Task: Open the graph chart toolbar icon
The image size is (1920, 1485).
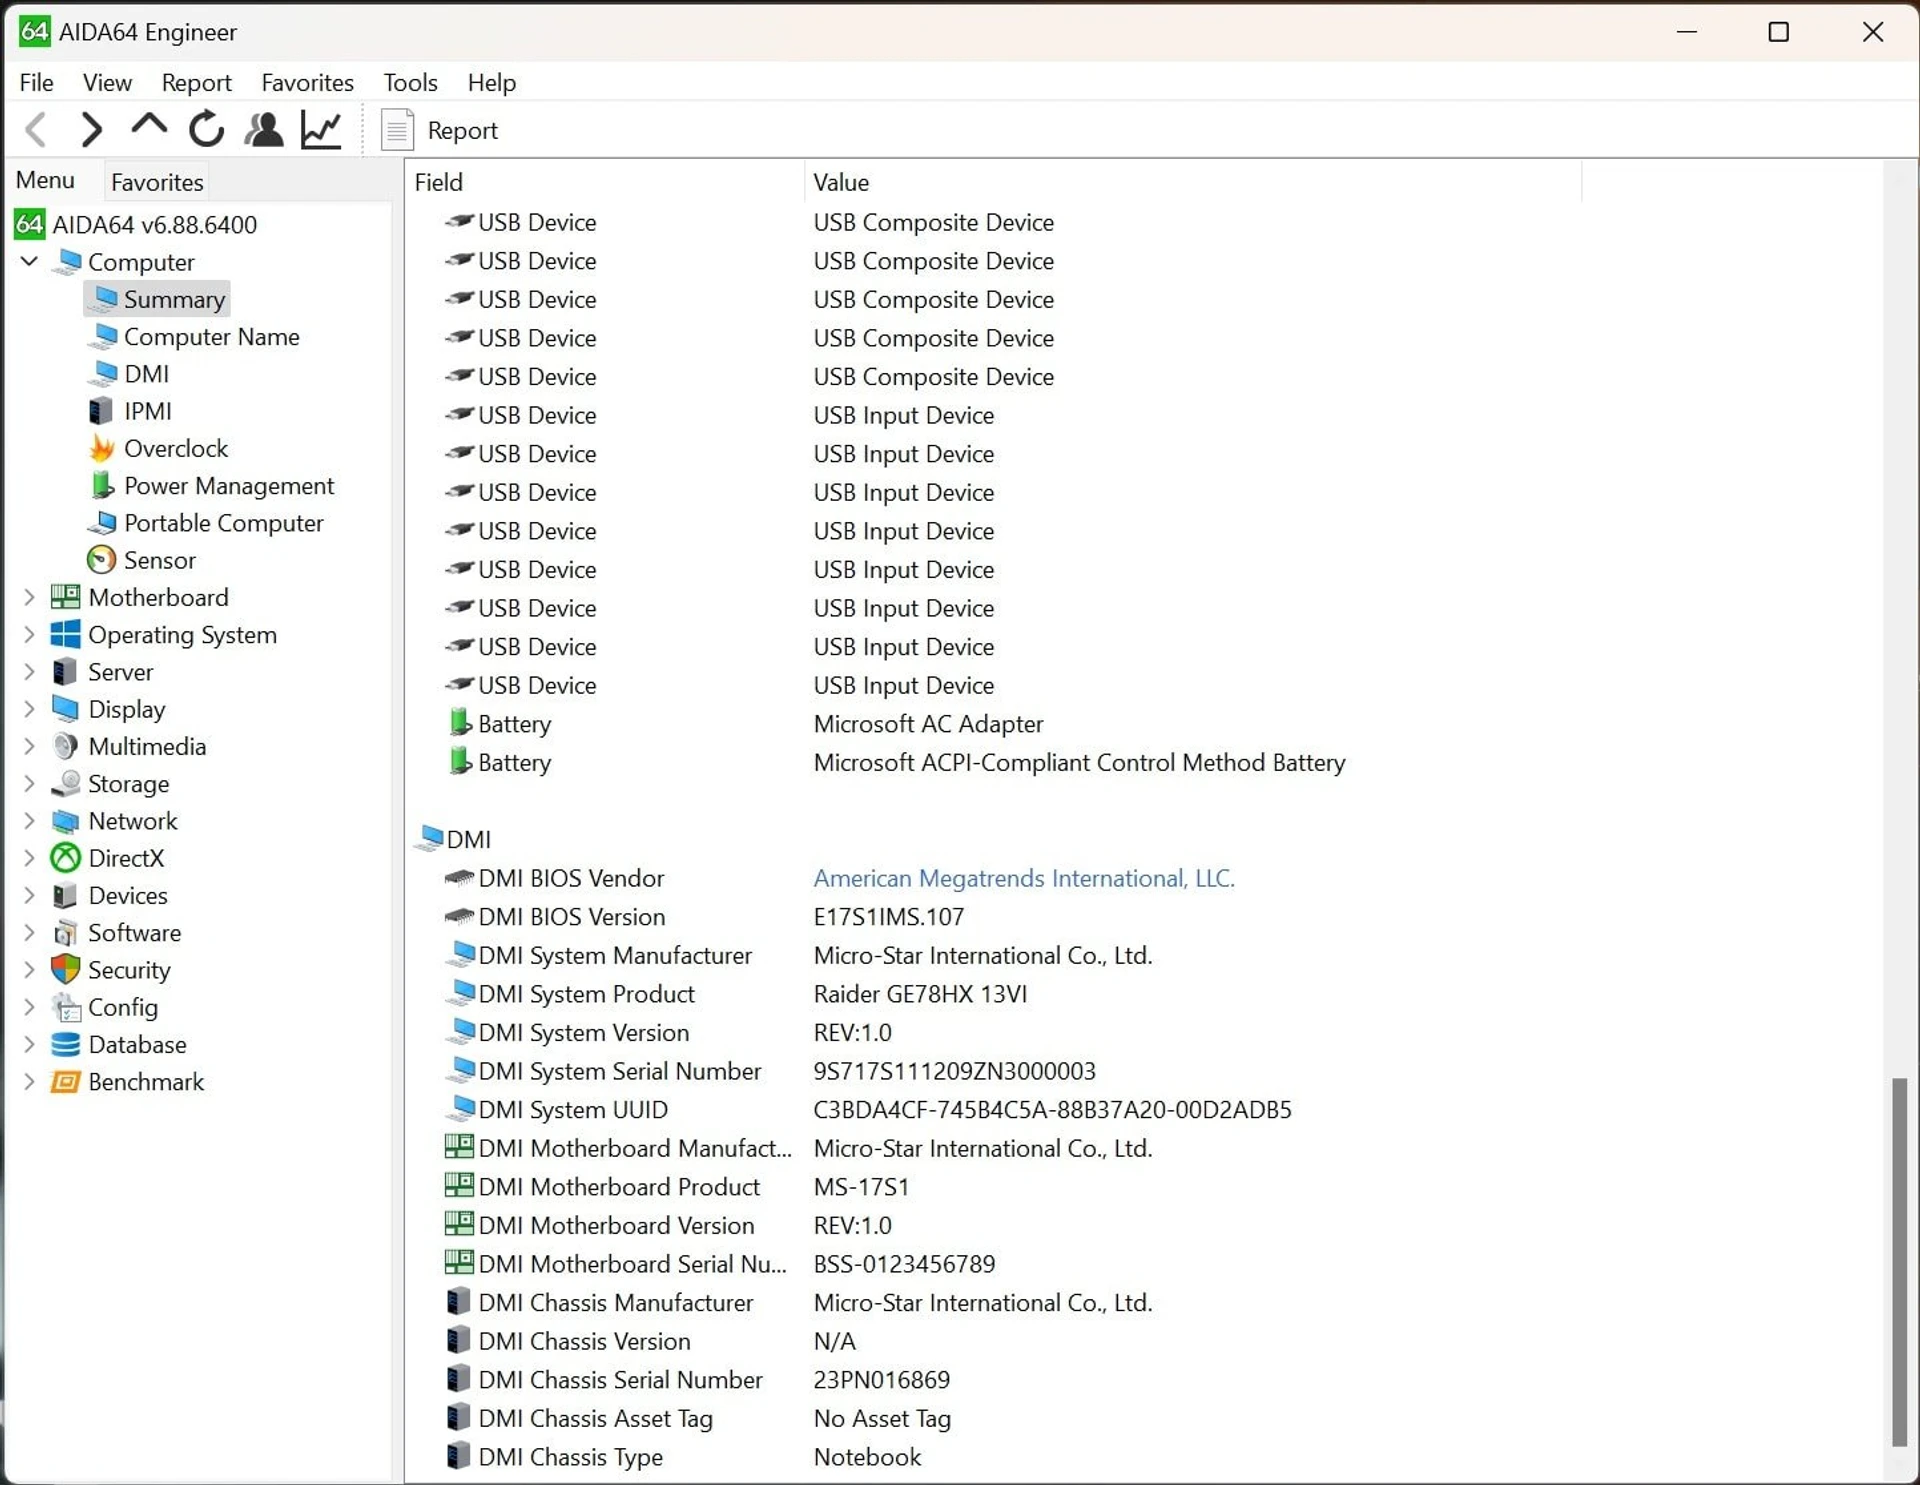Action: point(321,130)
